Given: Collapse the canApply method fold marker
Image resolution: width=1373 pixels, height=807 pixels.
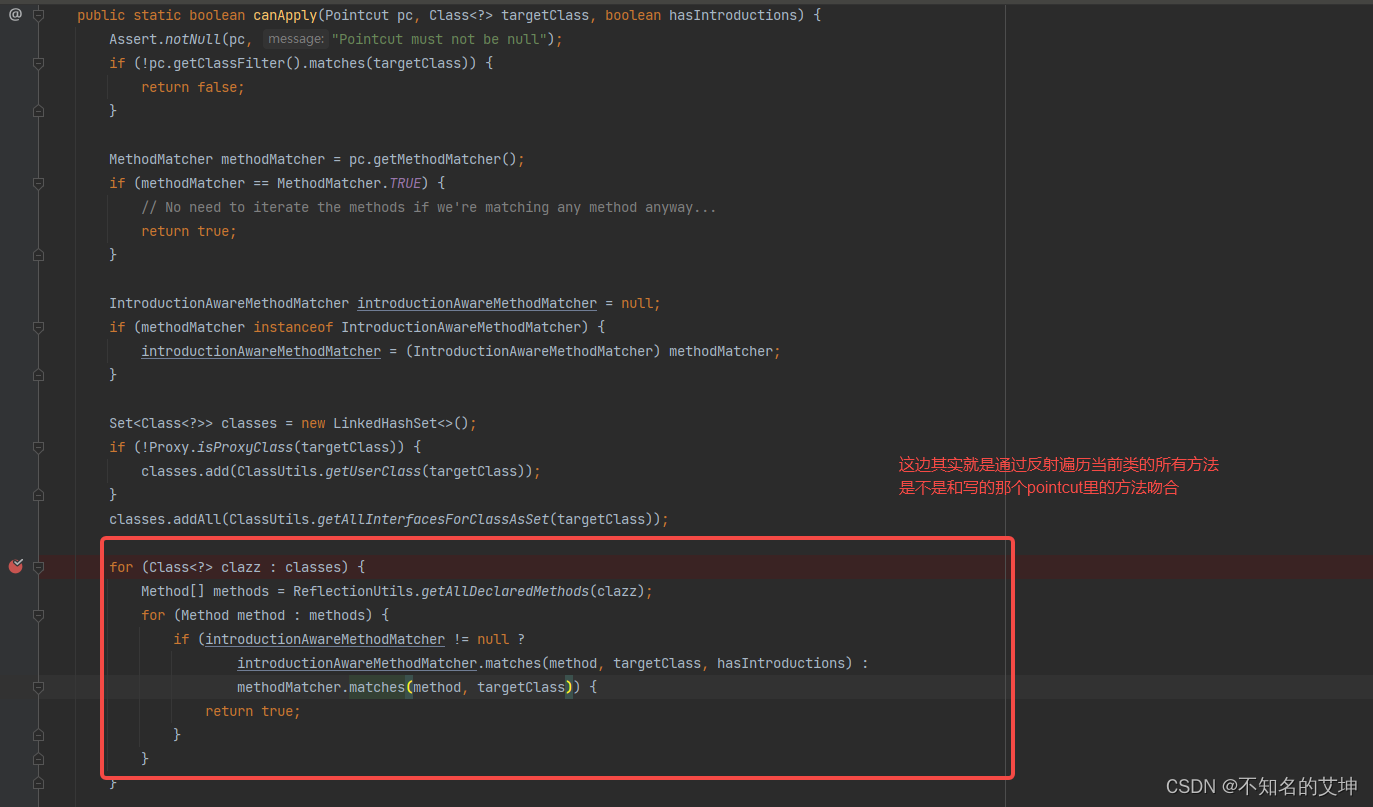Looking at the screenshot, I should point(38,15).
